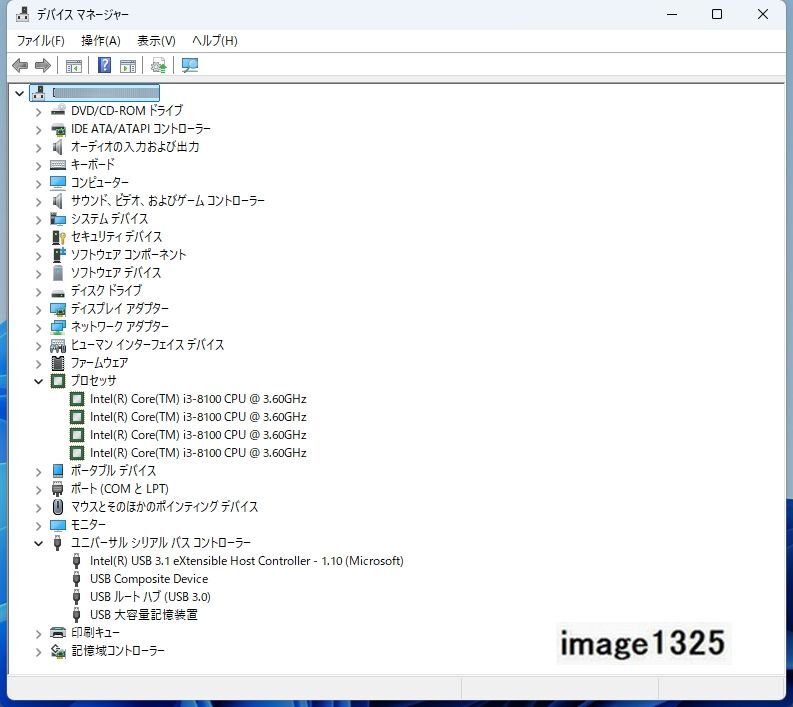Click the show/hide action pane icon
The width and height of the screenshot is (793, 707).
pyautogui.click(x=128, y=66)
